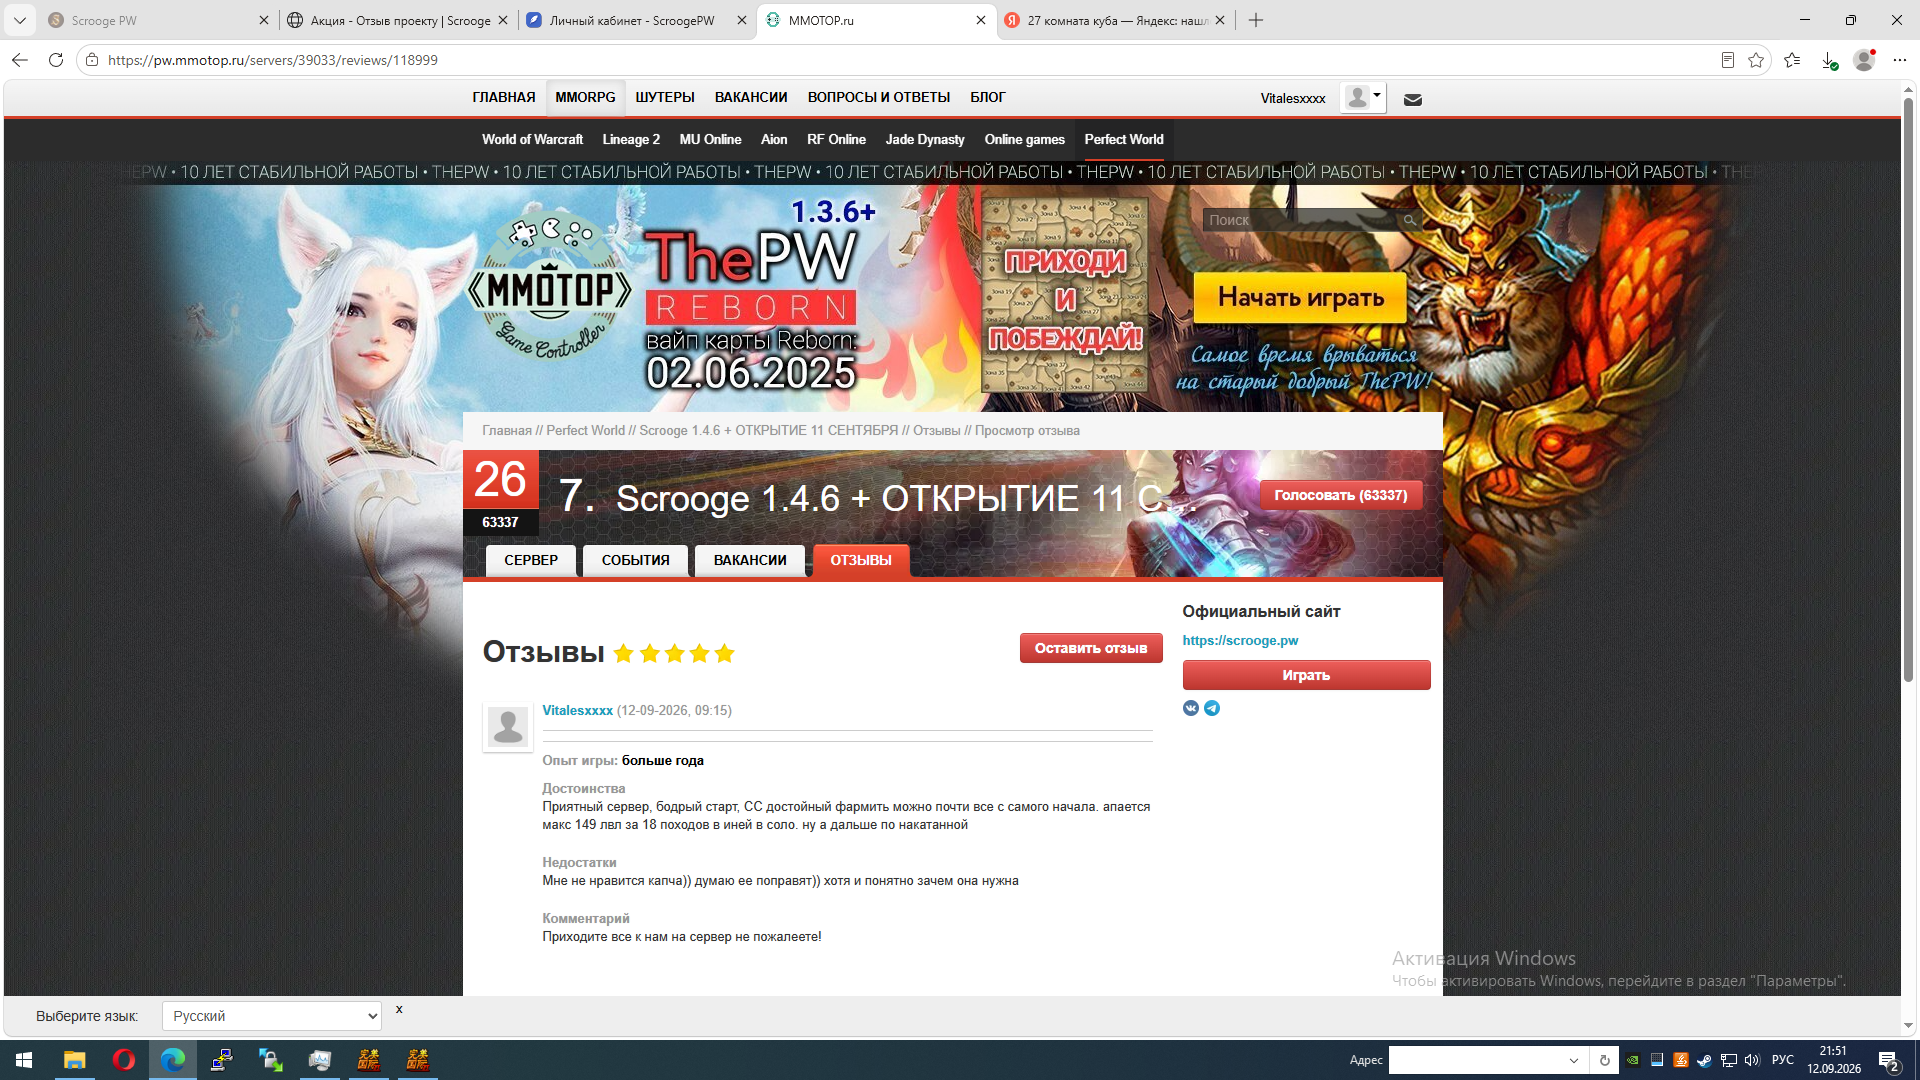Screen dimensions: 1920x1080
Task: Open the БЛОГ top menu item
Action: [988, 97]
